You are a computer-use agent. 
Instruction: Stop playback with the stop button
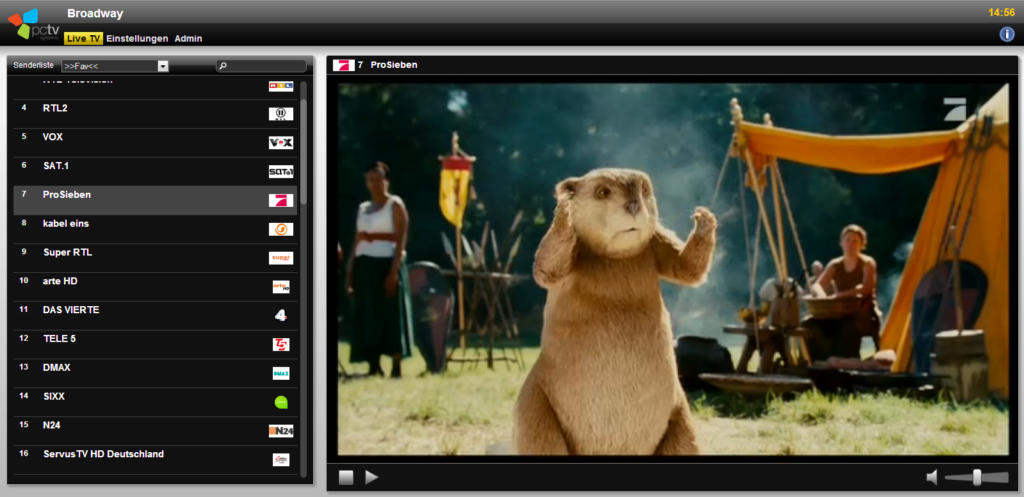346,477
